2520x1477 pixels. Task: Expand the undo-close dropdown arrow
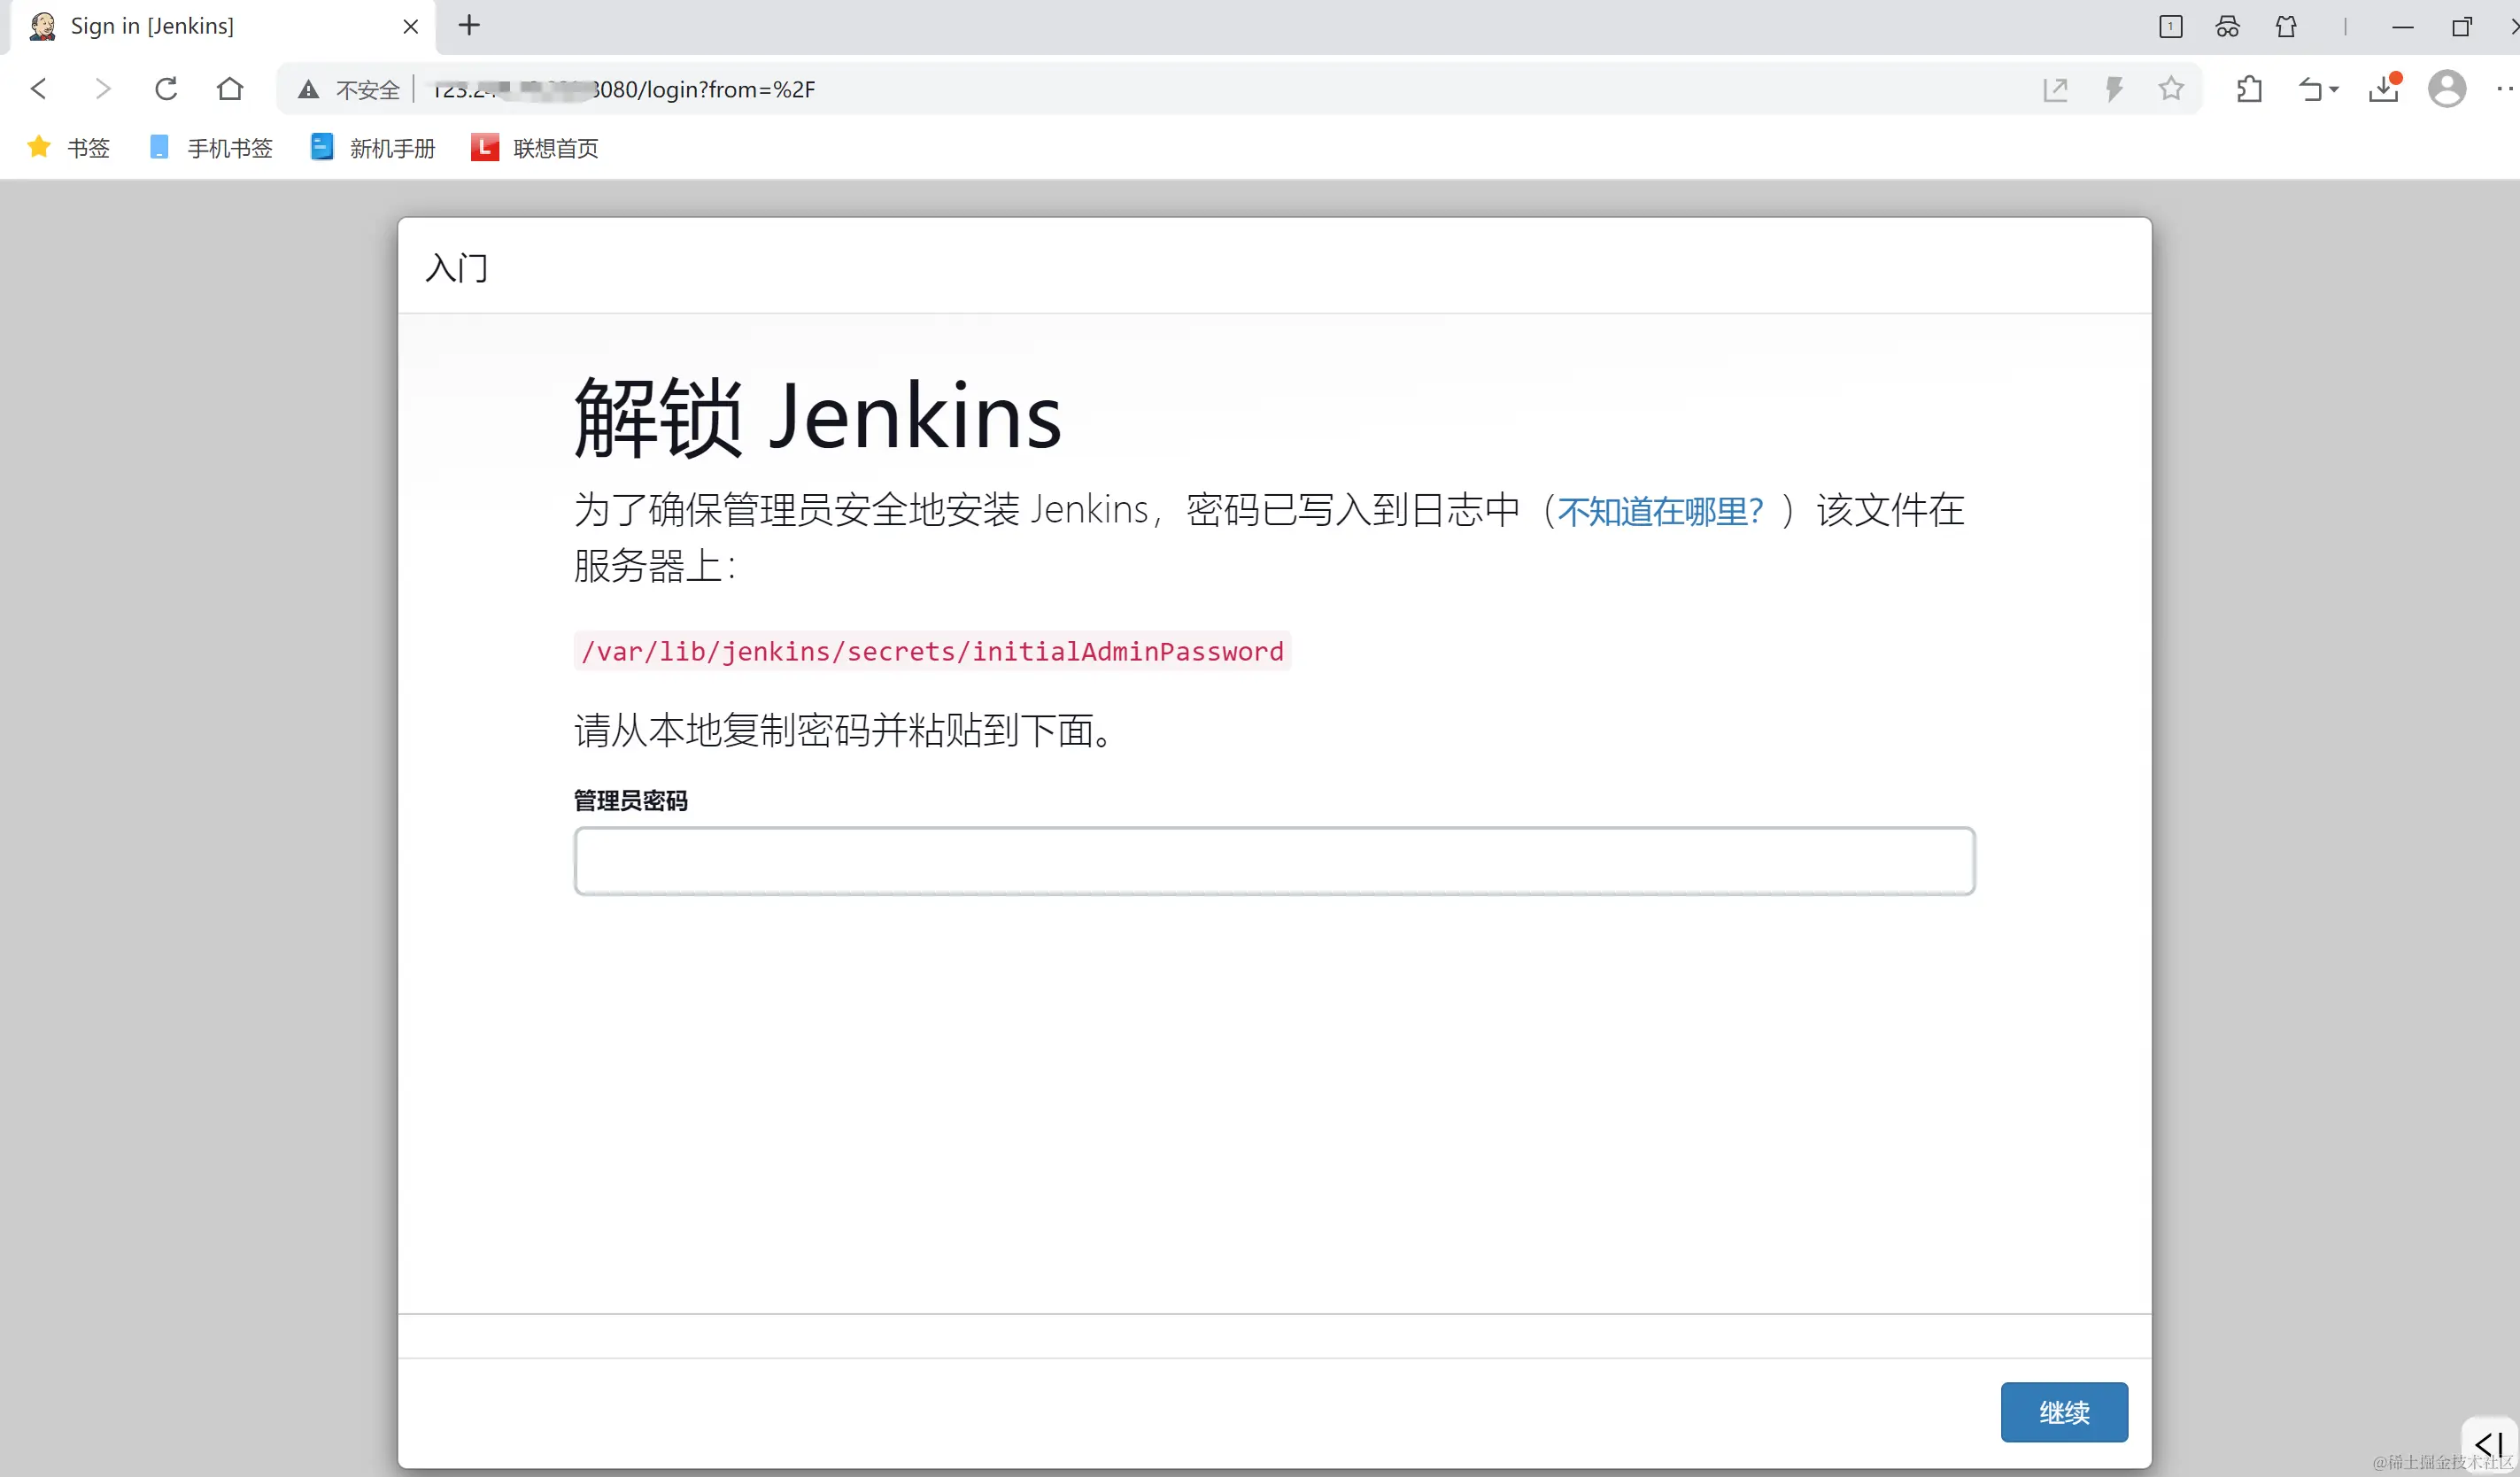tap(2335, 90)
